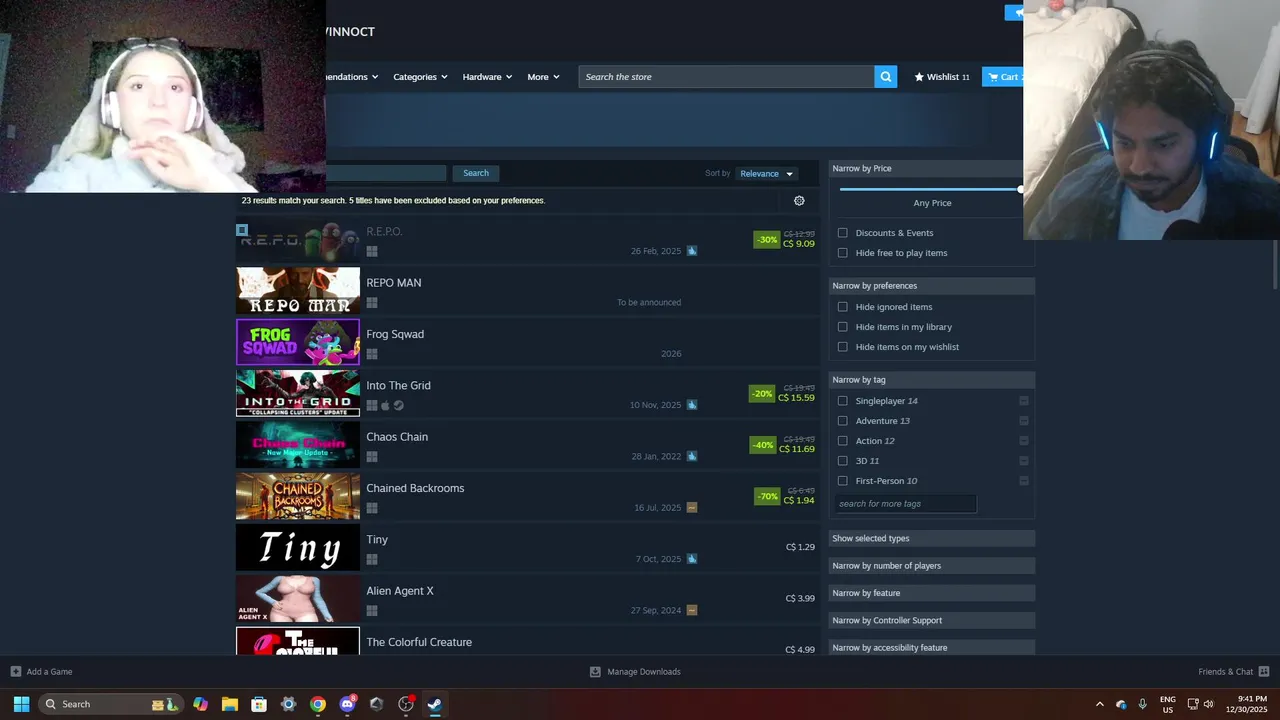The image size is (1280, 720).
Task: Click Chained Backrooms thumbnail image
Action: coord(298,496)
